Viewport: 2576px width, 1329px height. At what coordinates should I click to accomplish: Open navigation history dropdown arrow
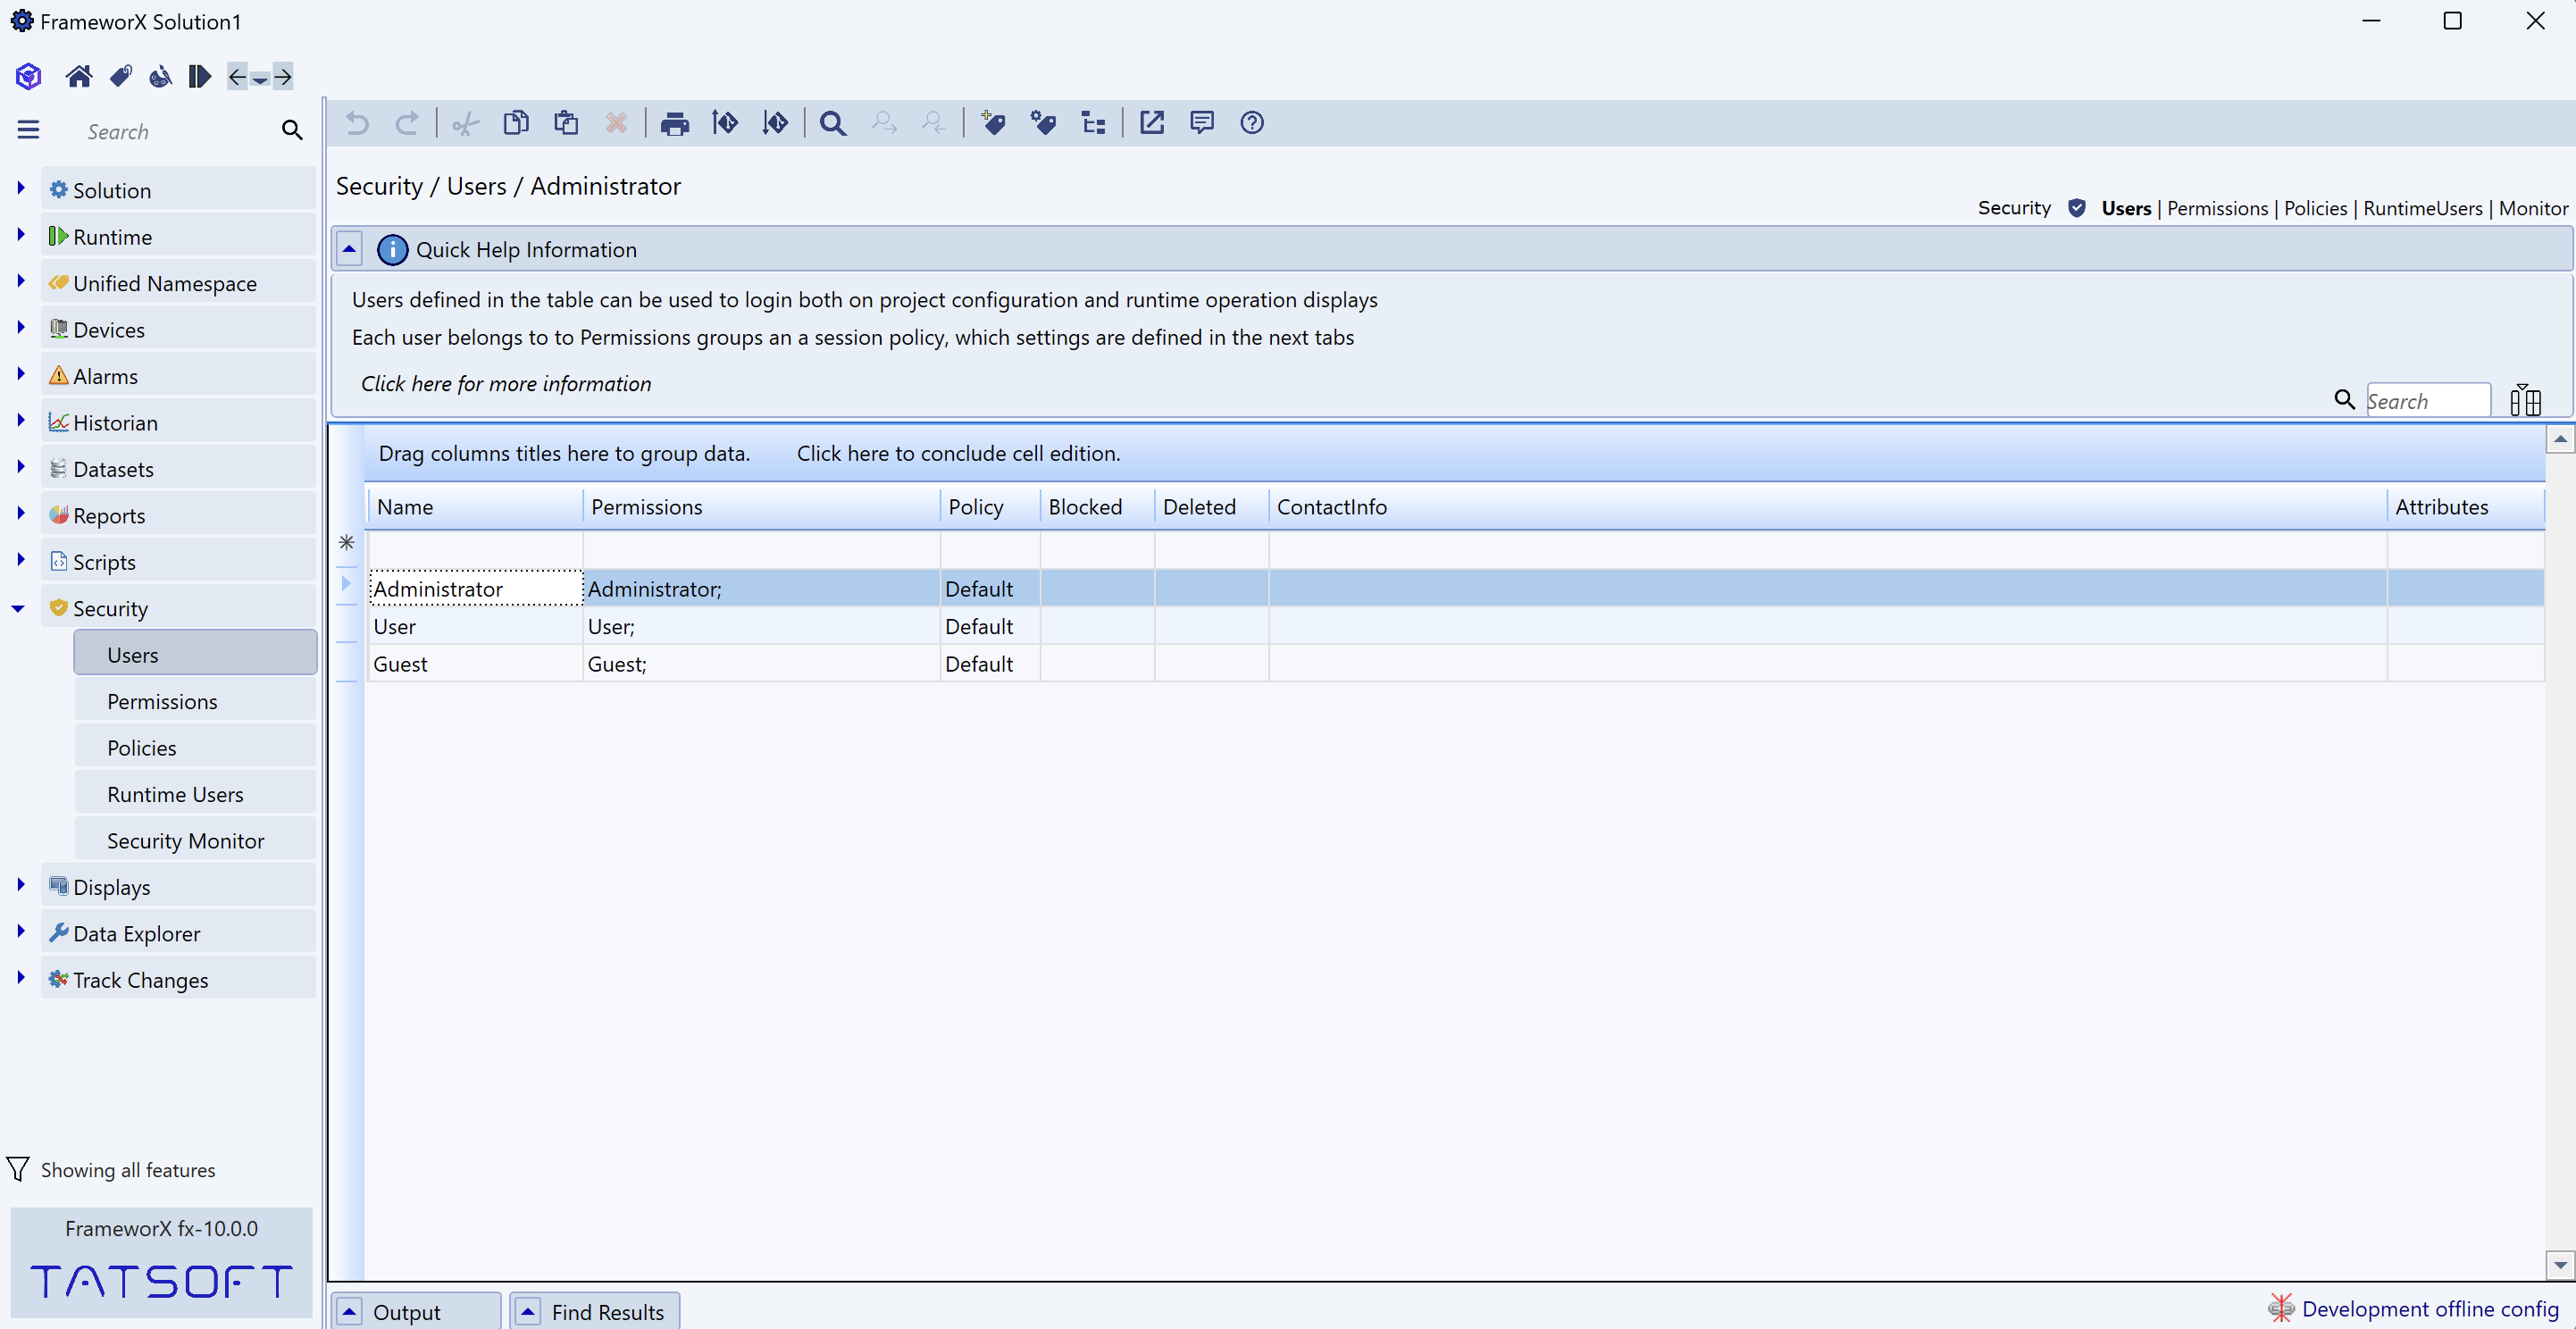260,78
